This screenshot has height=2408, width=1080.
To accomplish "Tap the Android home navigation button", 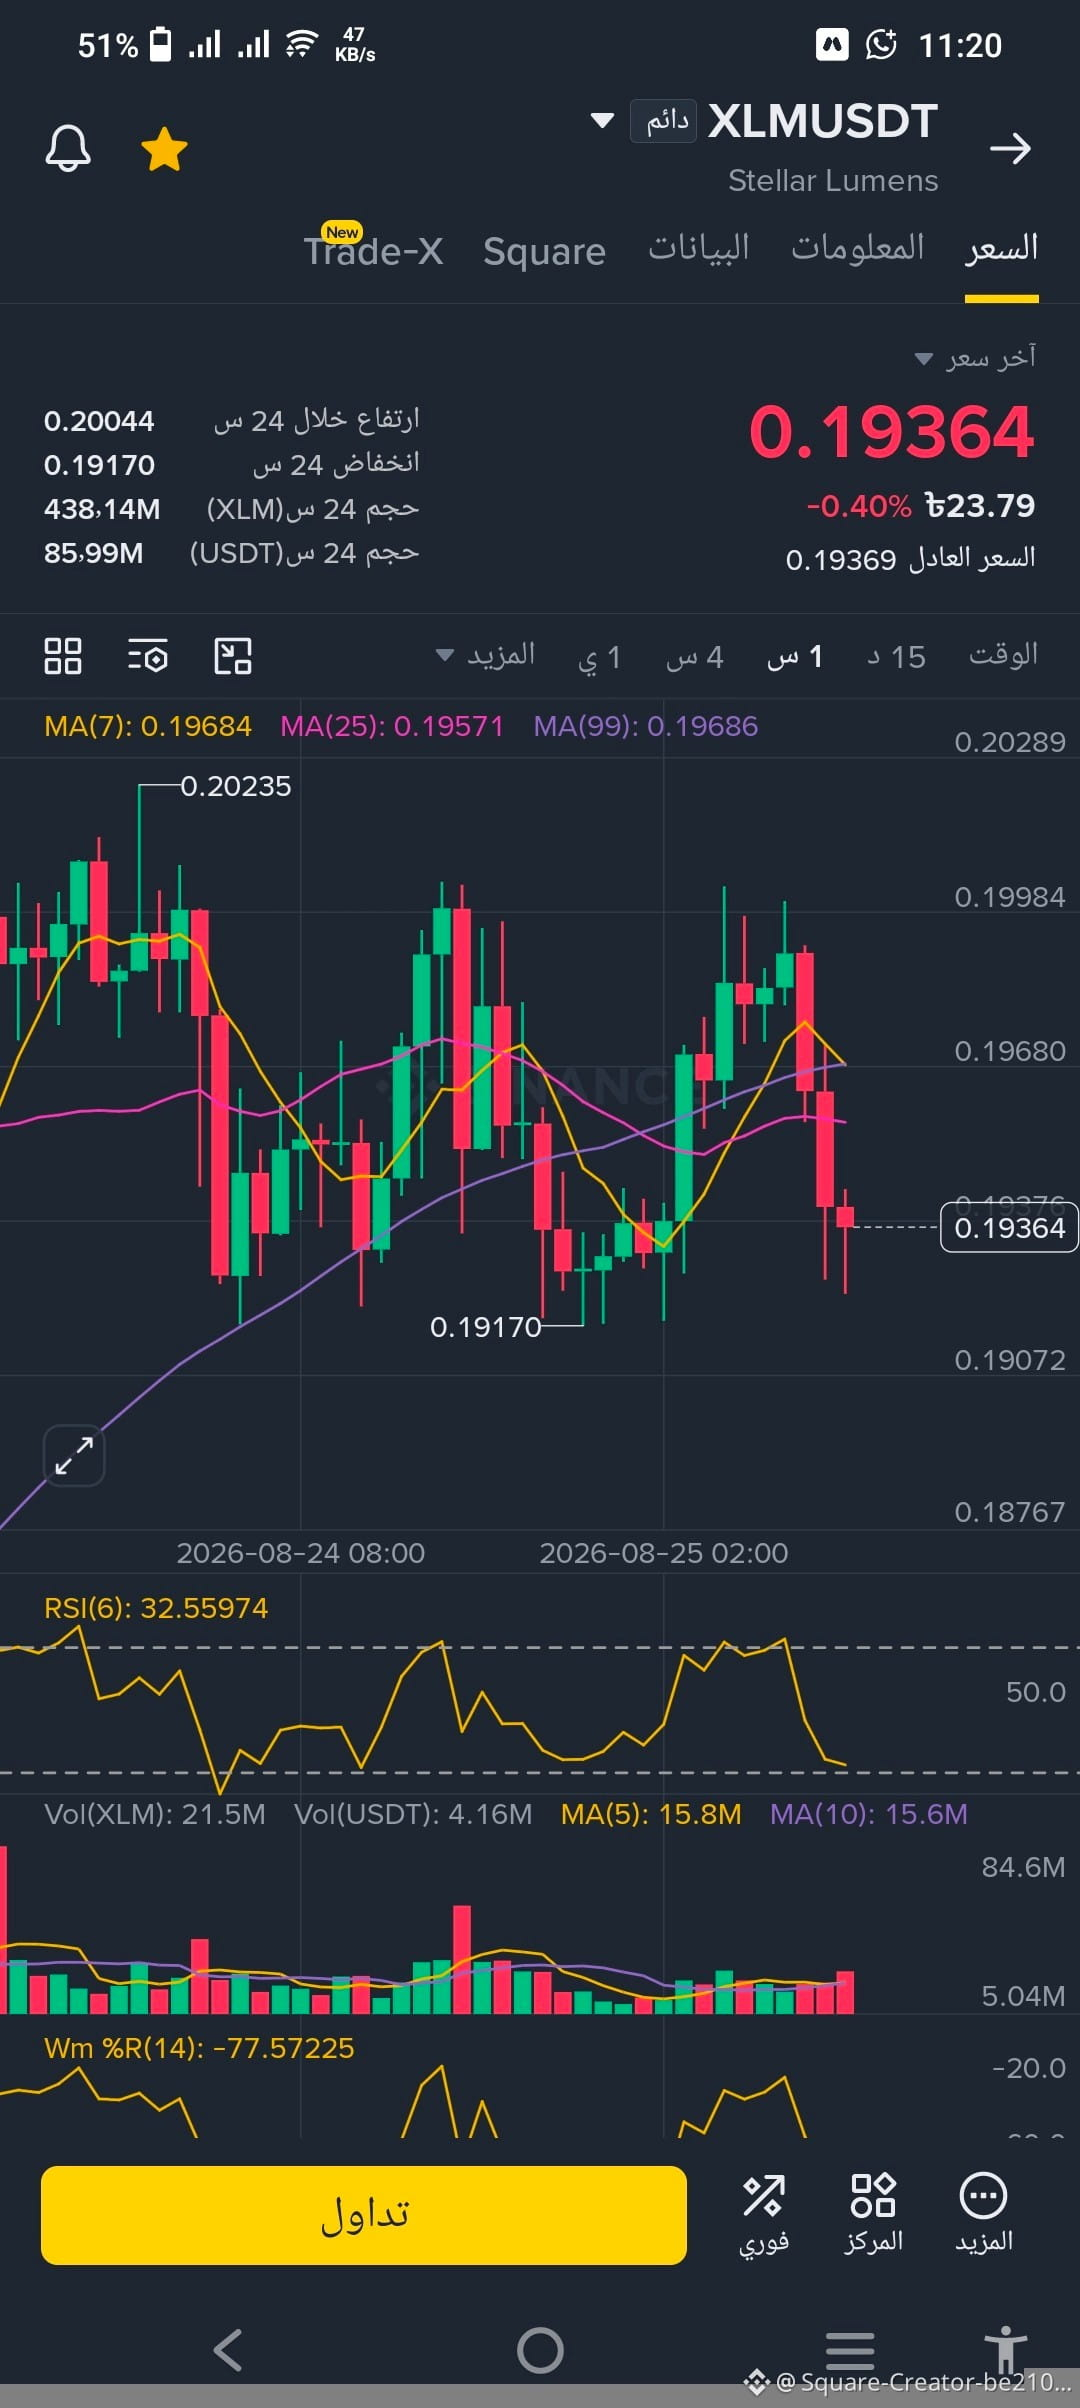I will 540,2350.
